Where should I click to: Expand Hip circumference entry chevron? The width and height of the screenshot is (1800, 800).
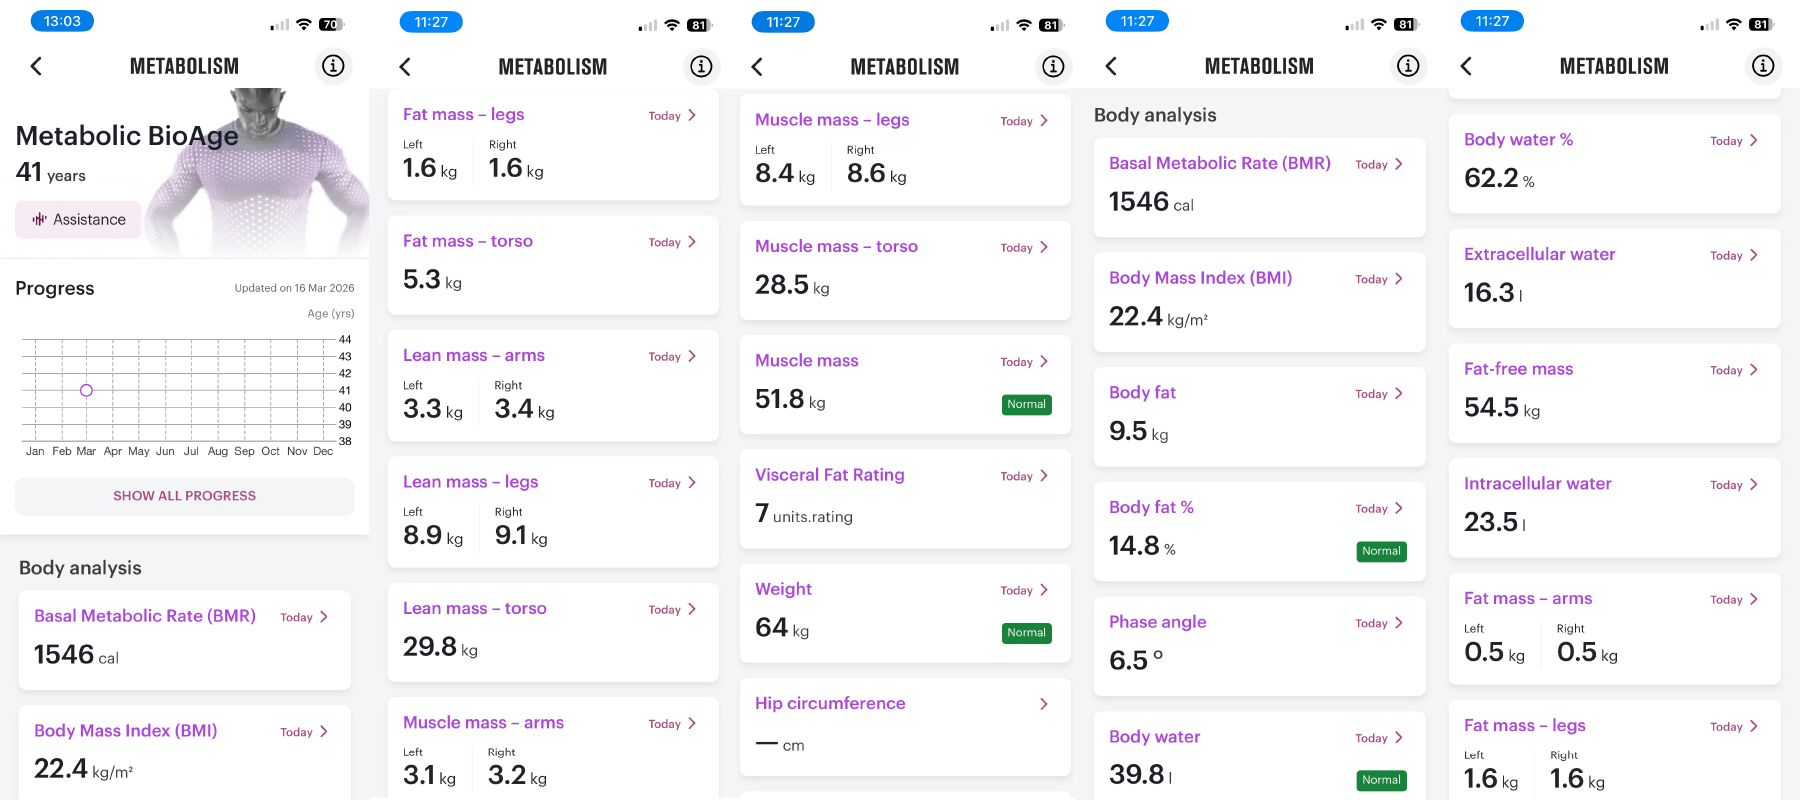(x=1044, y=704)
